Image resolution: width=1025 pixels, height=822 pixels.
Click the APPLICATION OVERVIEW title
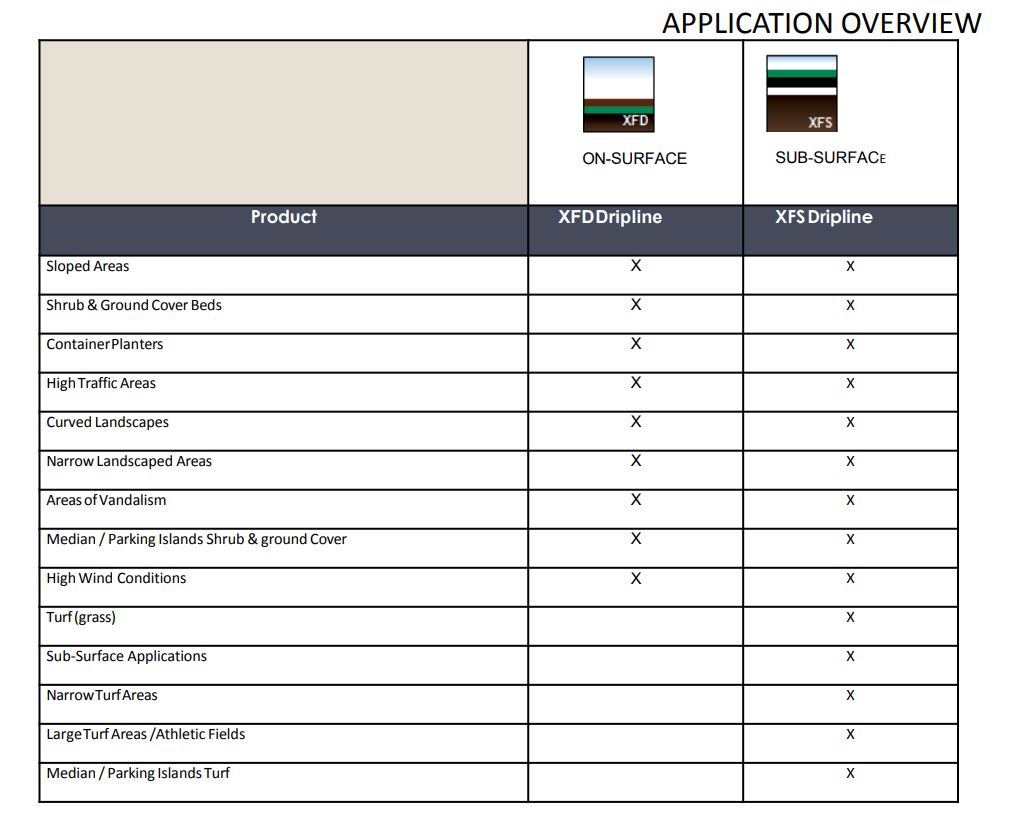coord(822,24)
